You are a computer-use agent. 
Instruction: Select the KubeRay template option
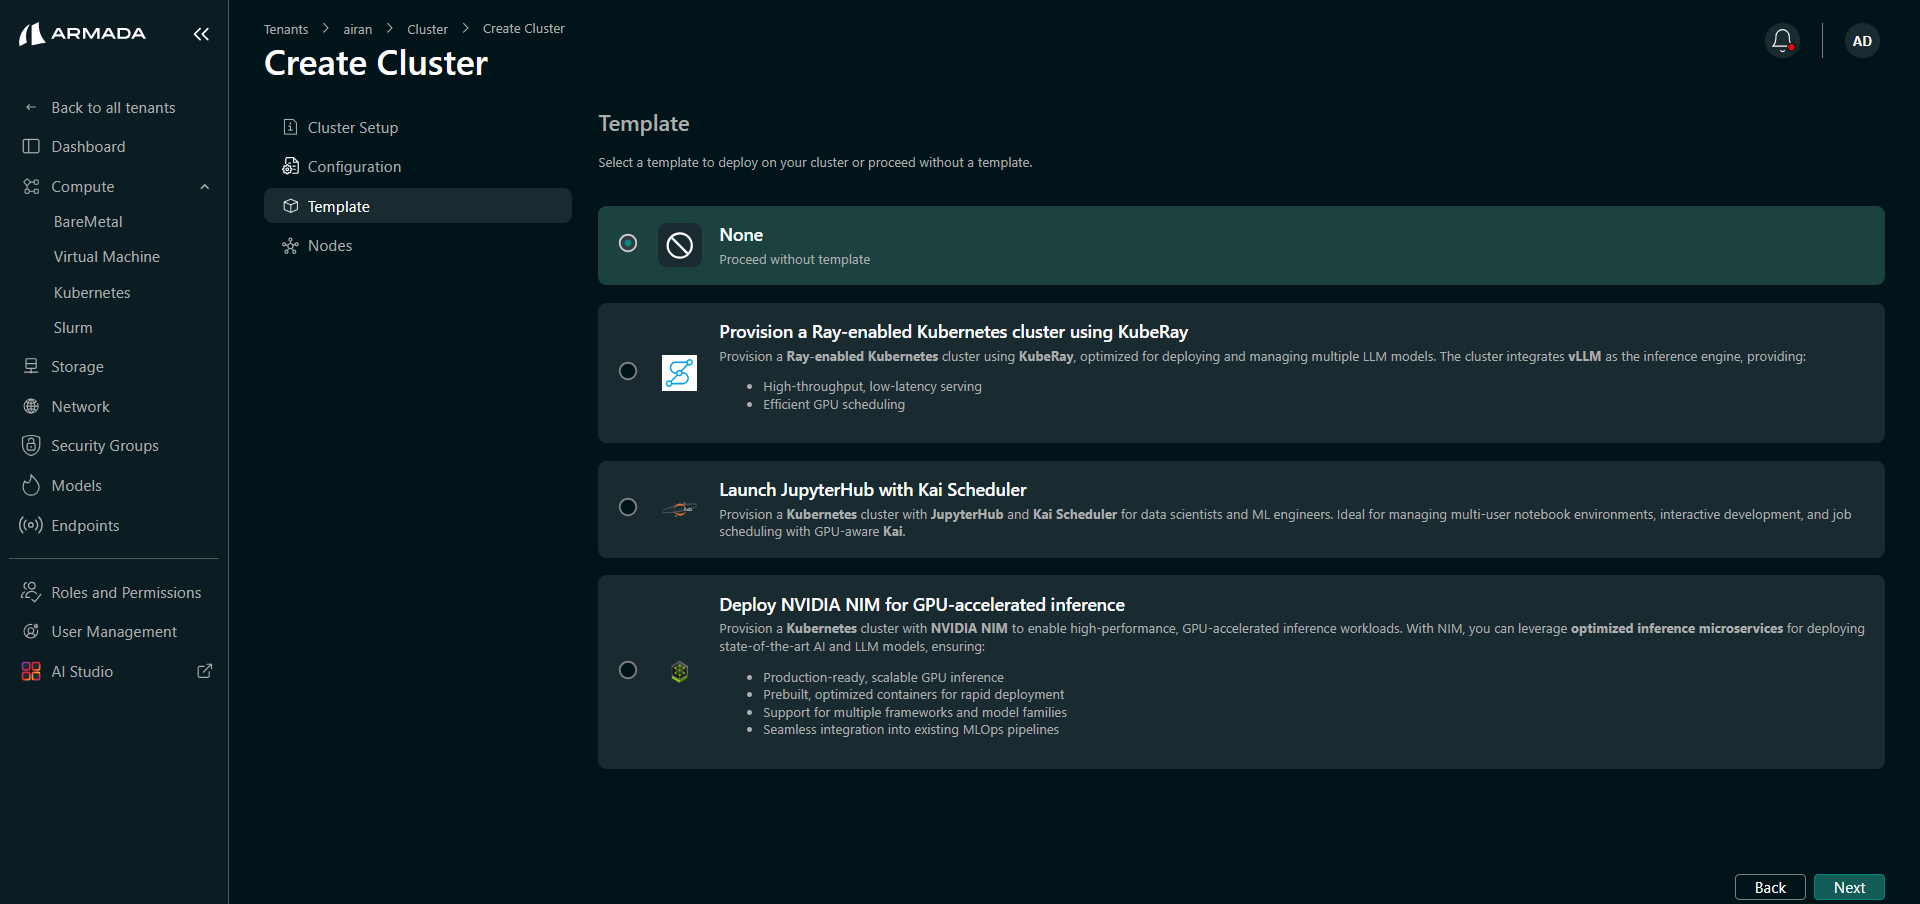628,371
